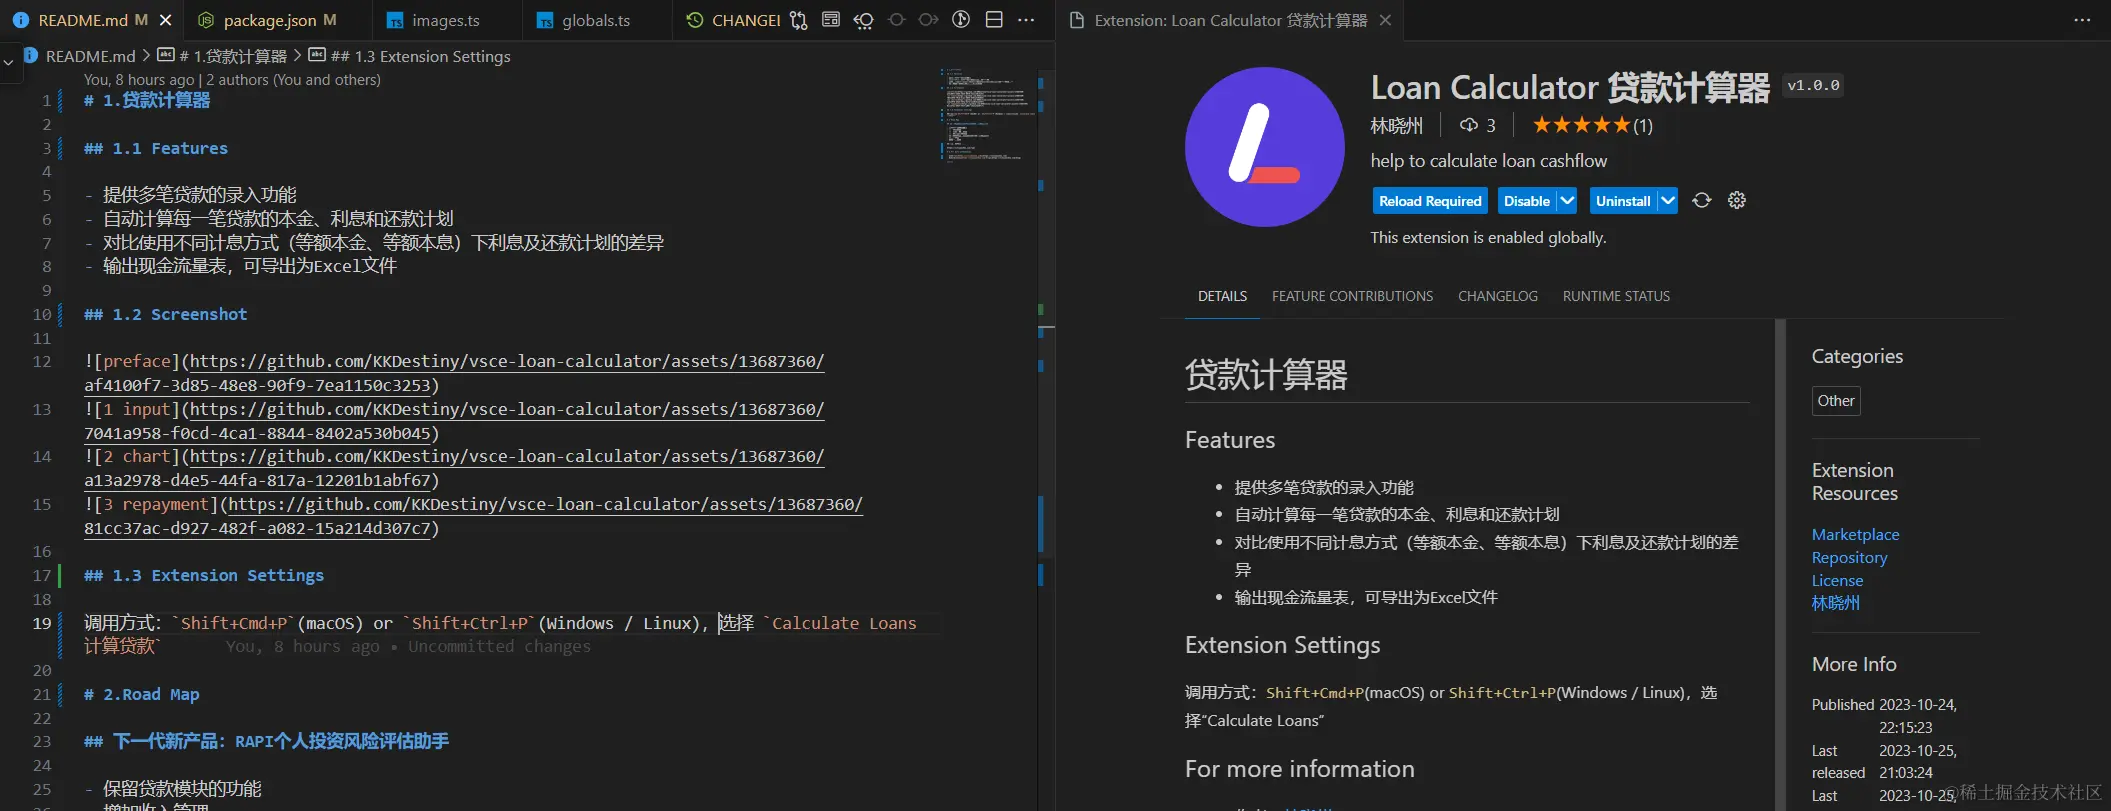
Task: Open the markdown preview to the side
Action: 831,20
